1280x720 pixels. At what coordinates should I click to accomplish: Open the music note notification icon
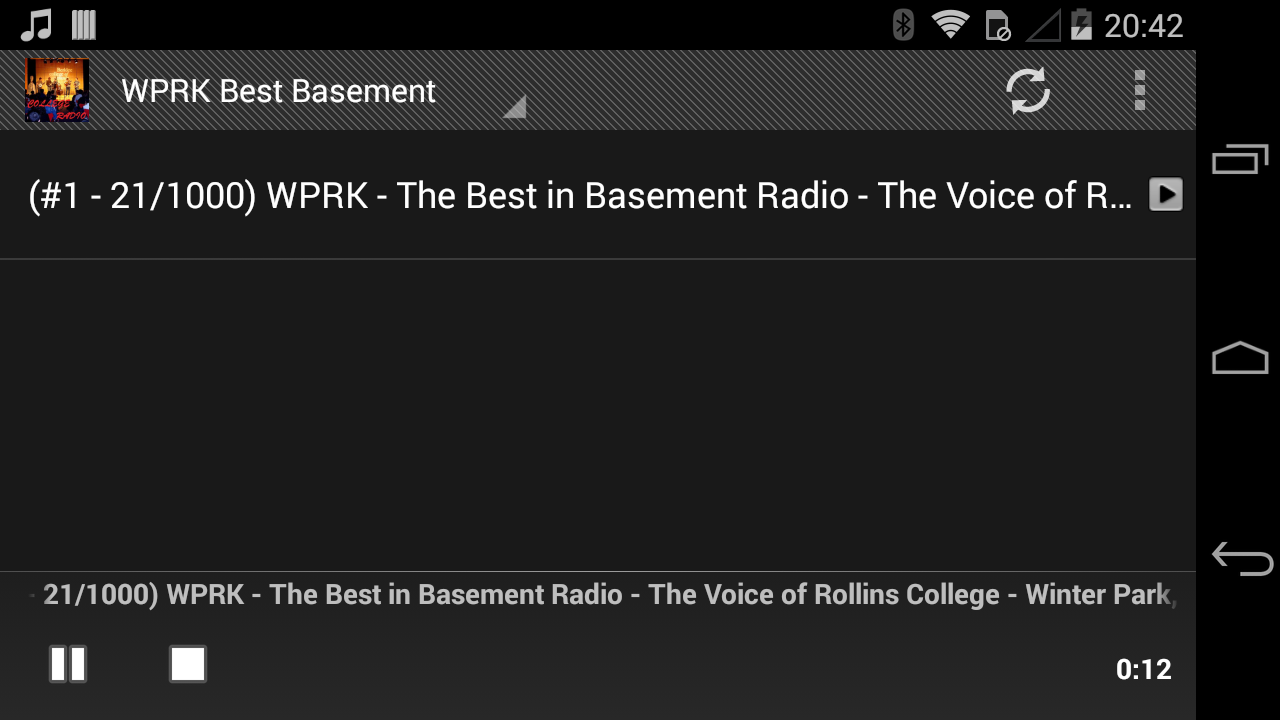pos(36,25)
